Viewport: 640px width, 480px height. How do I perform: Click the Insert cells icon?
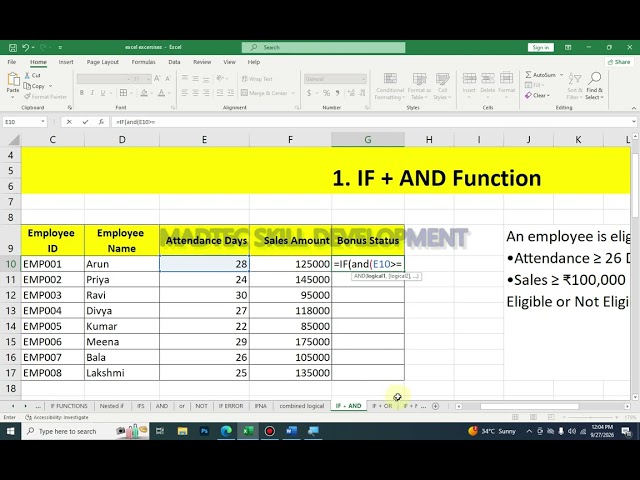[469, 78]
